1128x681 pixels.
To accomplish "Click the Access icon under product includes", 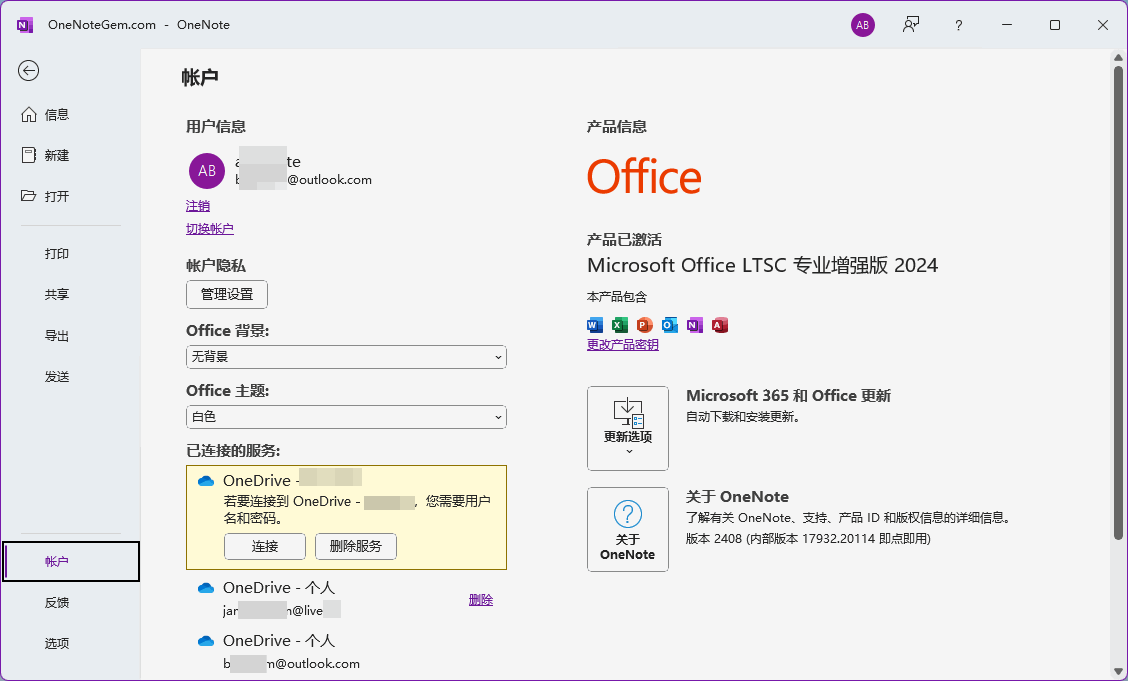I will tap(719, 325).
